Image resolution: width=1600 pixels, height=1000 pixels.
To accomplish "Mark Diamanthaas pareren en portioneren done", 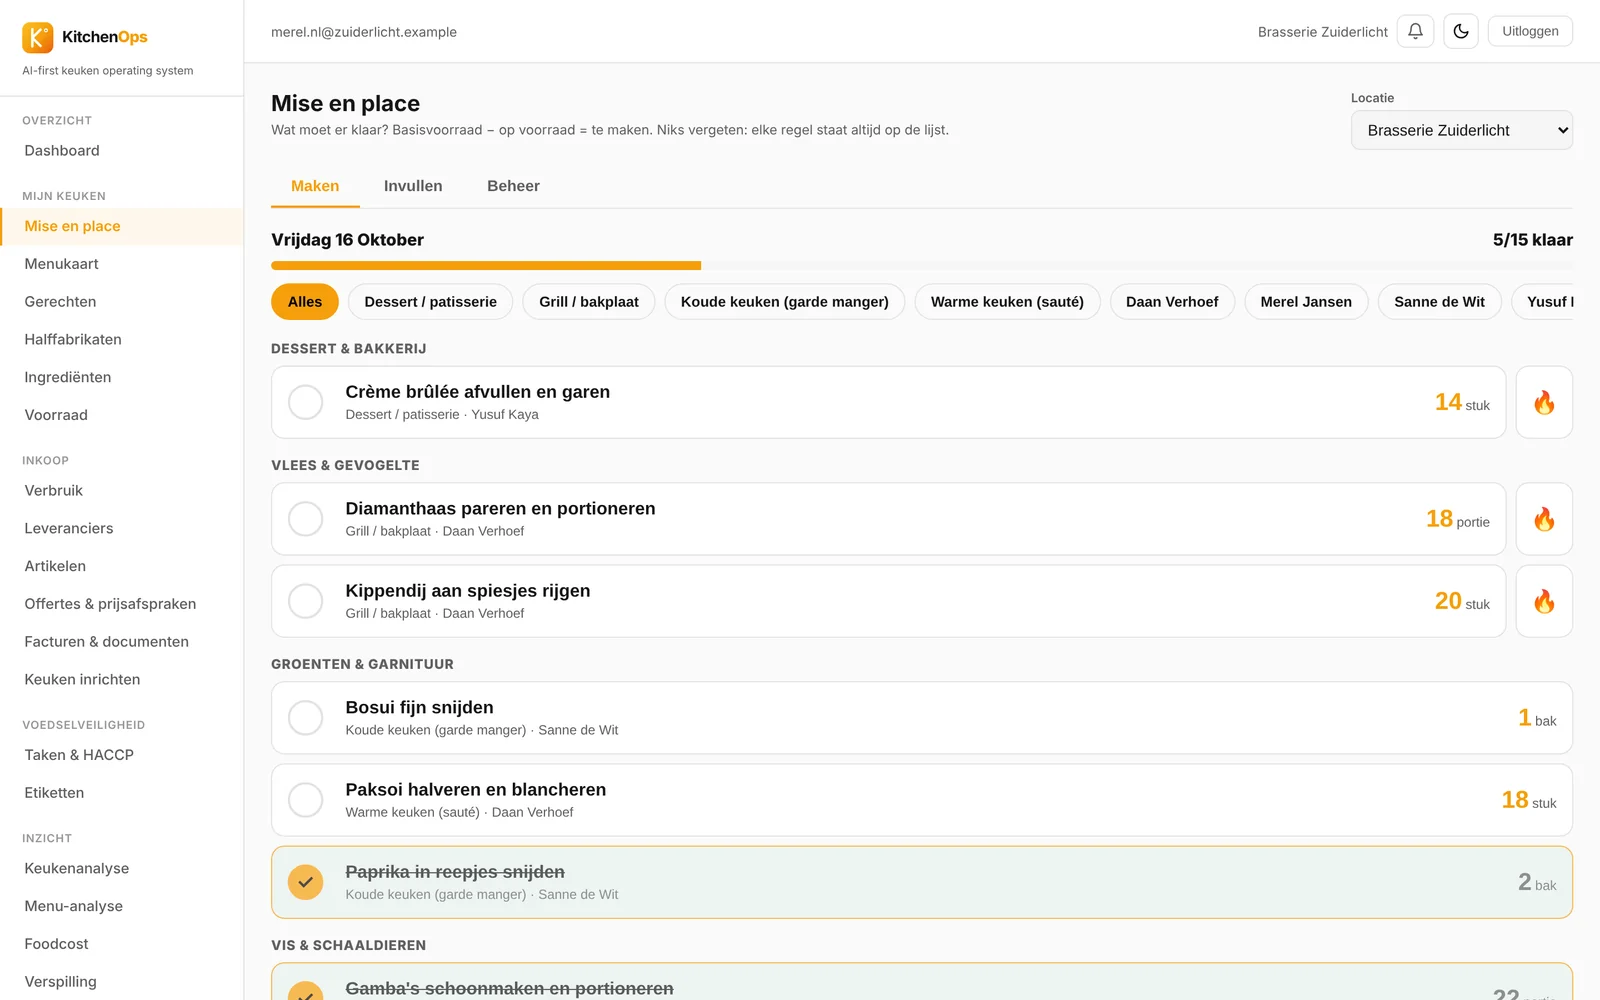I will 305,519.
